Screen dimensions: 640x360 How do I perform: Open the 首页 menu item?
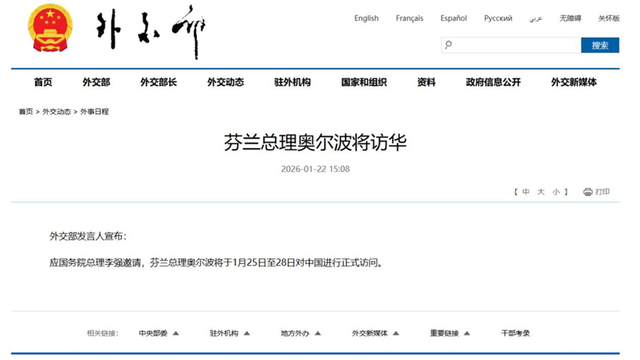point(43,82)
